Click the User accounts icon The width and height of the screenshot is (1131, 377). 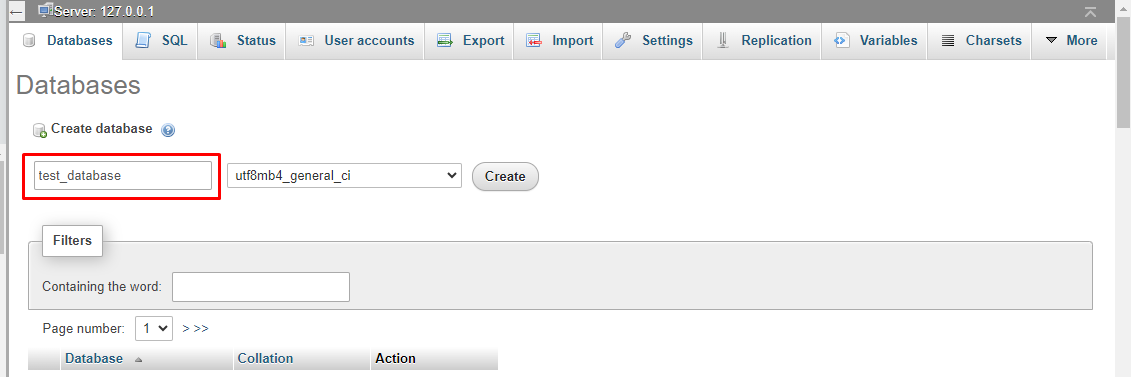tap(306, 40)
